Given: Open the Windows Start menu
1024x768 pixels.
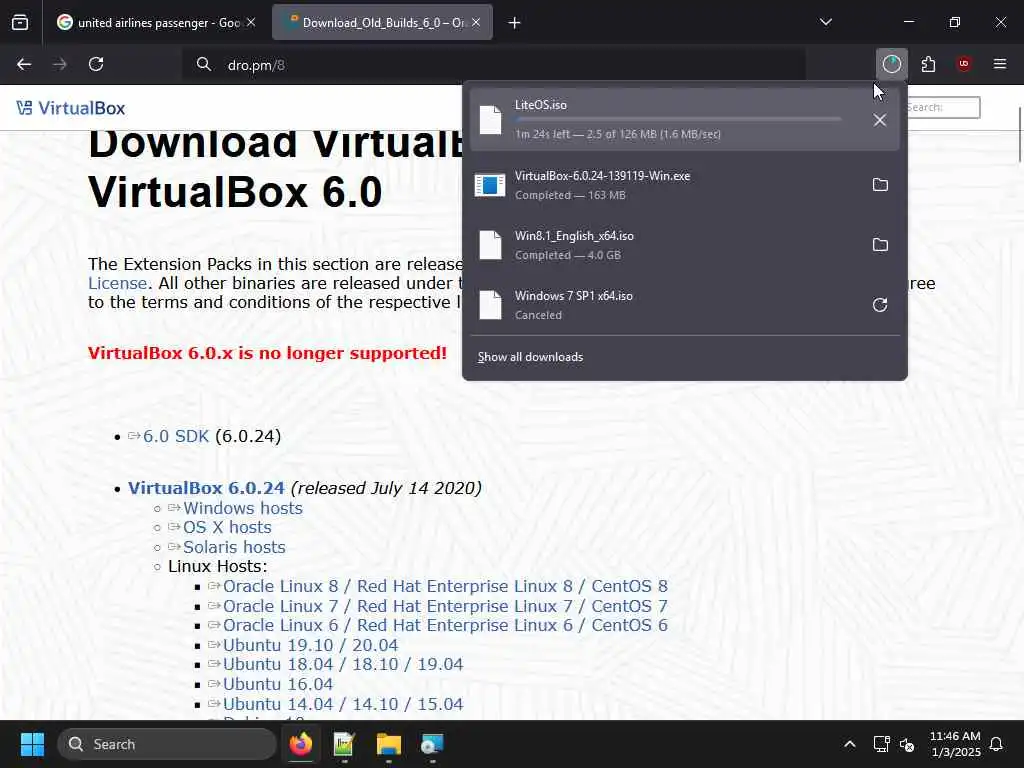Looking at the screenshot, I should [x=32, y=744].
